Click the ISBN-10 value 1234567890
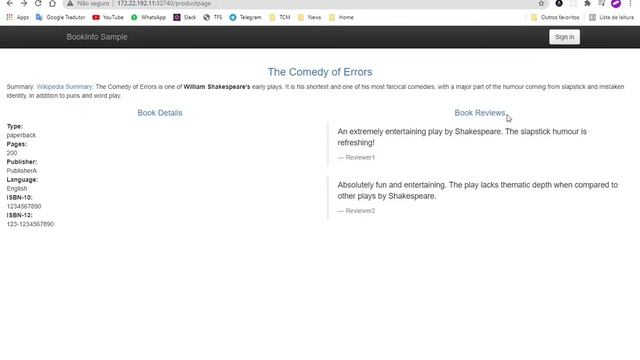 pos(24,206)
